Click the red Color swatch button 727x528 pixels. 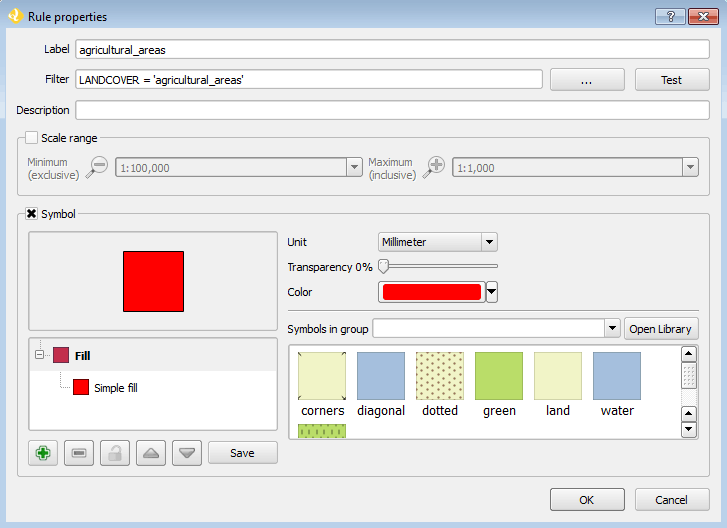coord(431,292)
